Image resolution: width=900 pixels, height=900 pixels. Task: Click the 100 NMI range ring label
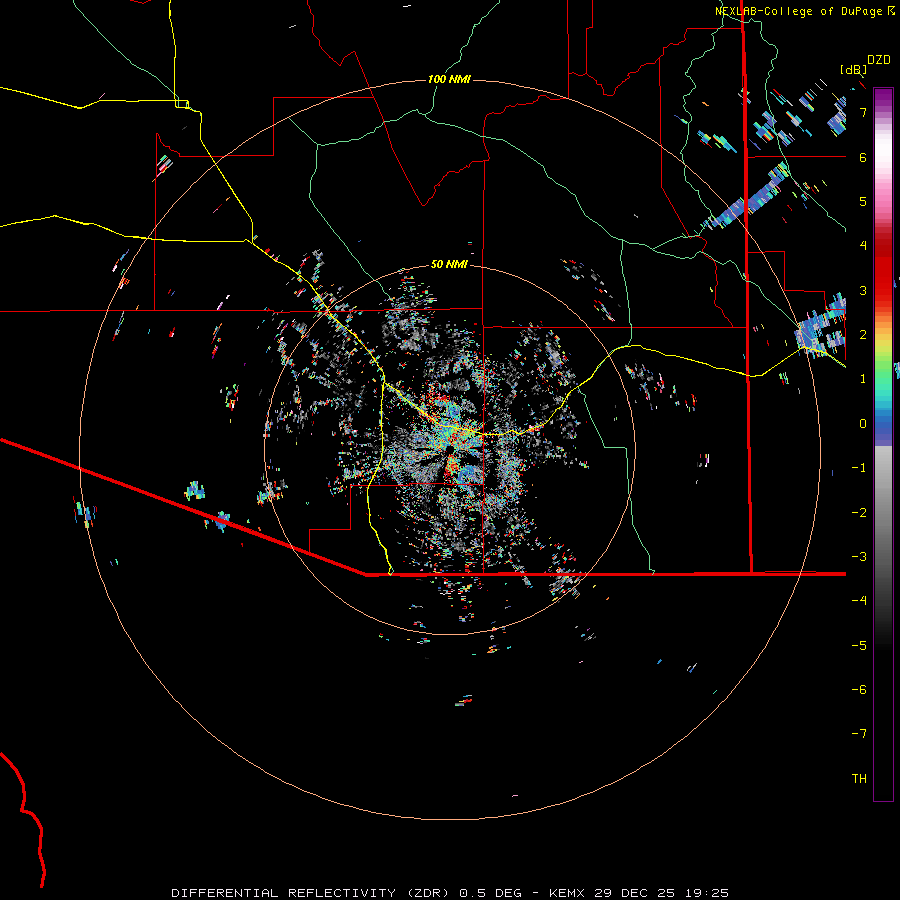tap(449, 79)
